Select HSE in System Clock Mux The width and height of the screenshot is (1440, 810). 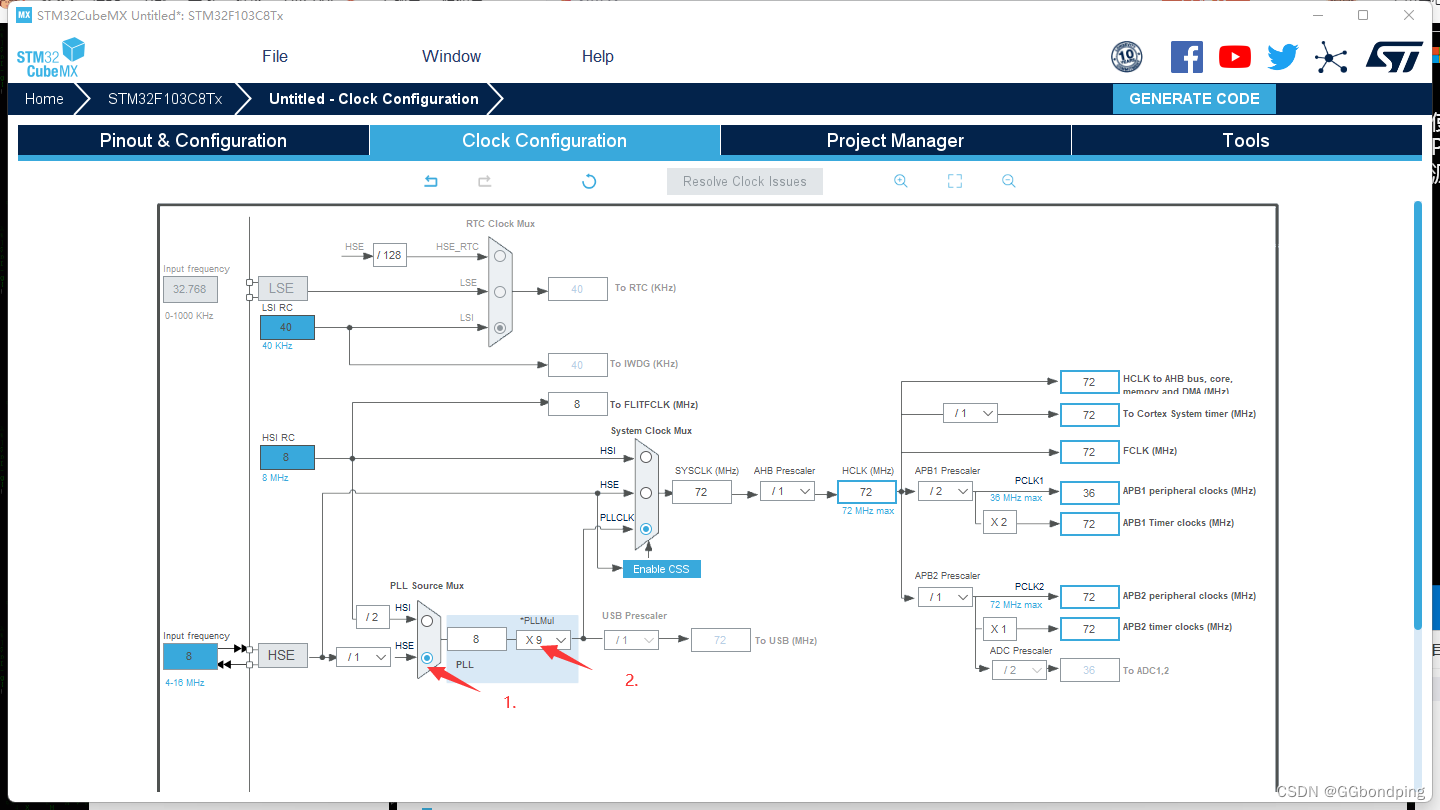click(x=646, y=493)
